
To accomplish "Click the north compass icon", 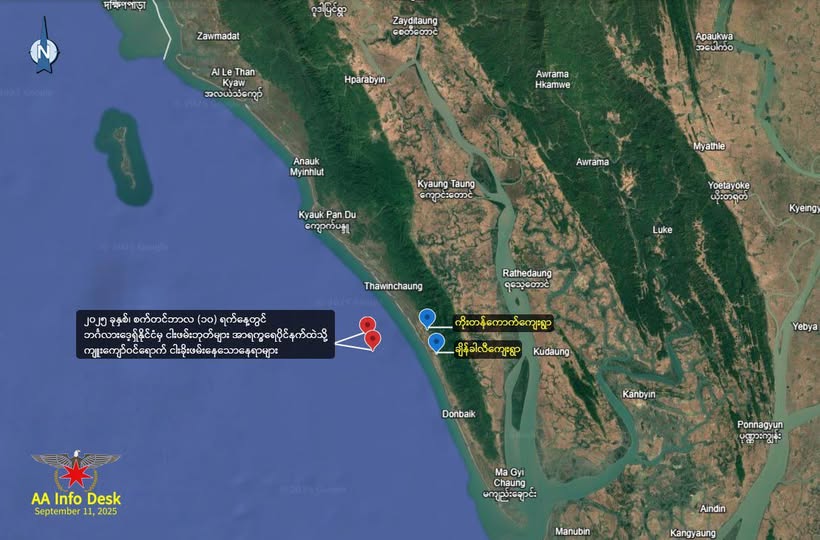I will pos(44,47).
